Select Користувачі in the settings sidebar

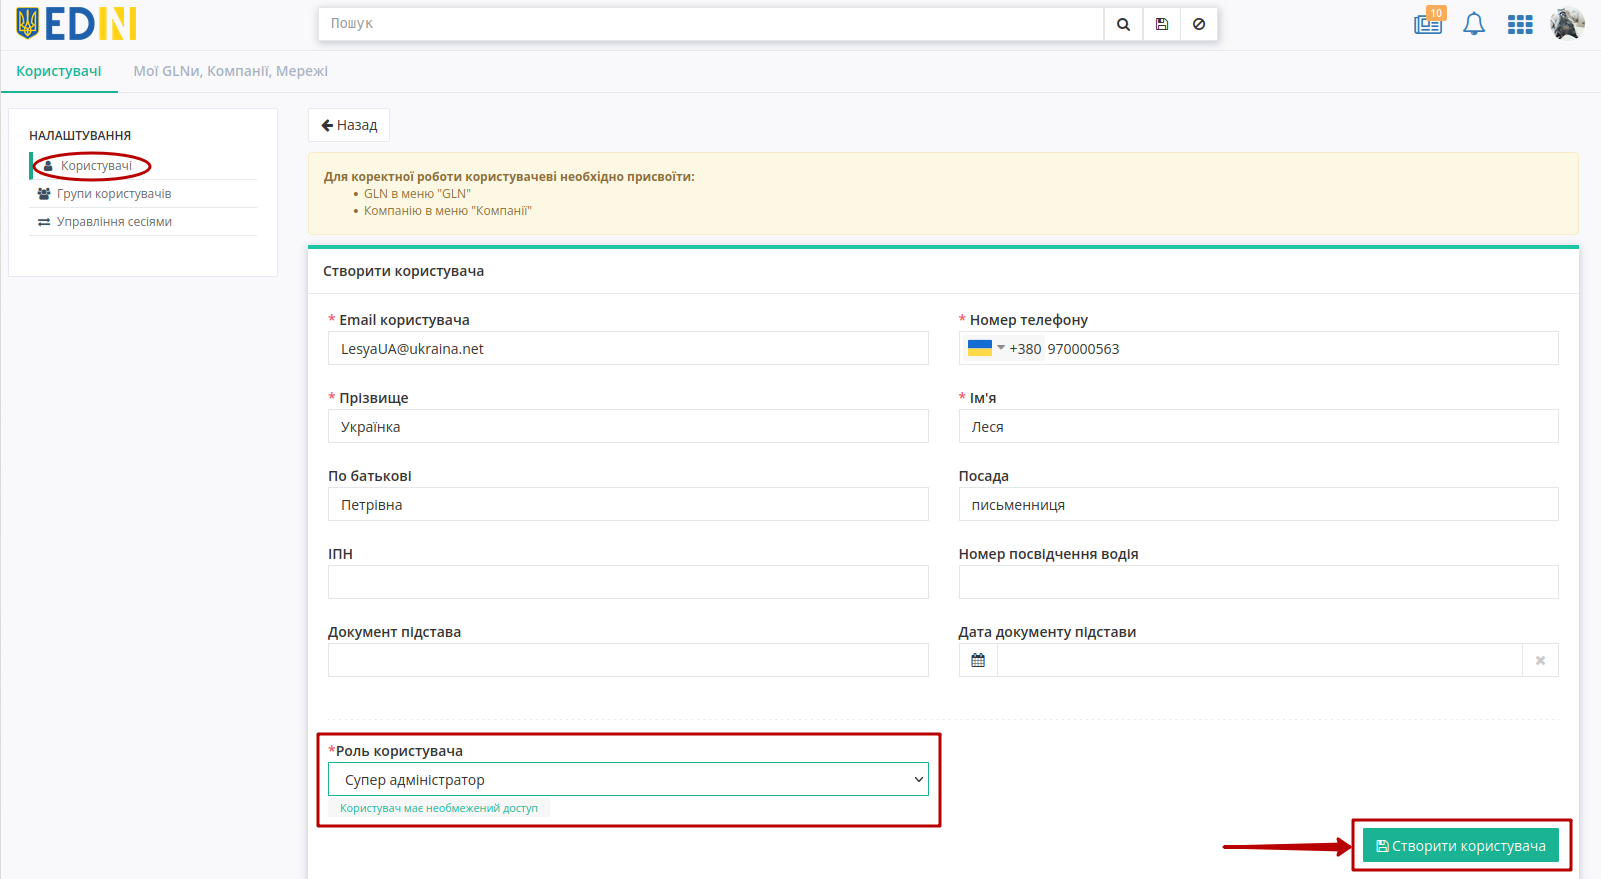pyautogui.click(x=96, y=166)
